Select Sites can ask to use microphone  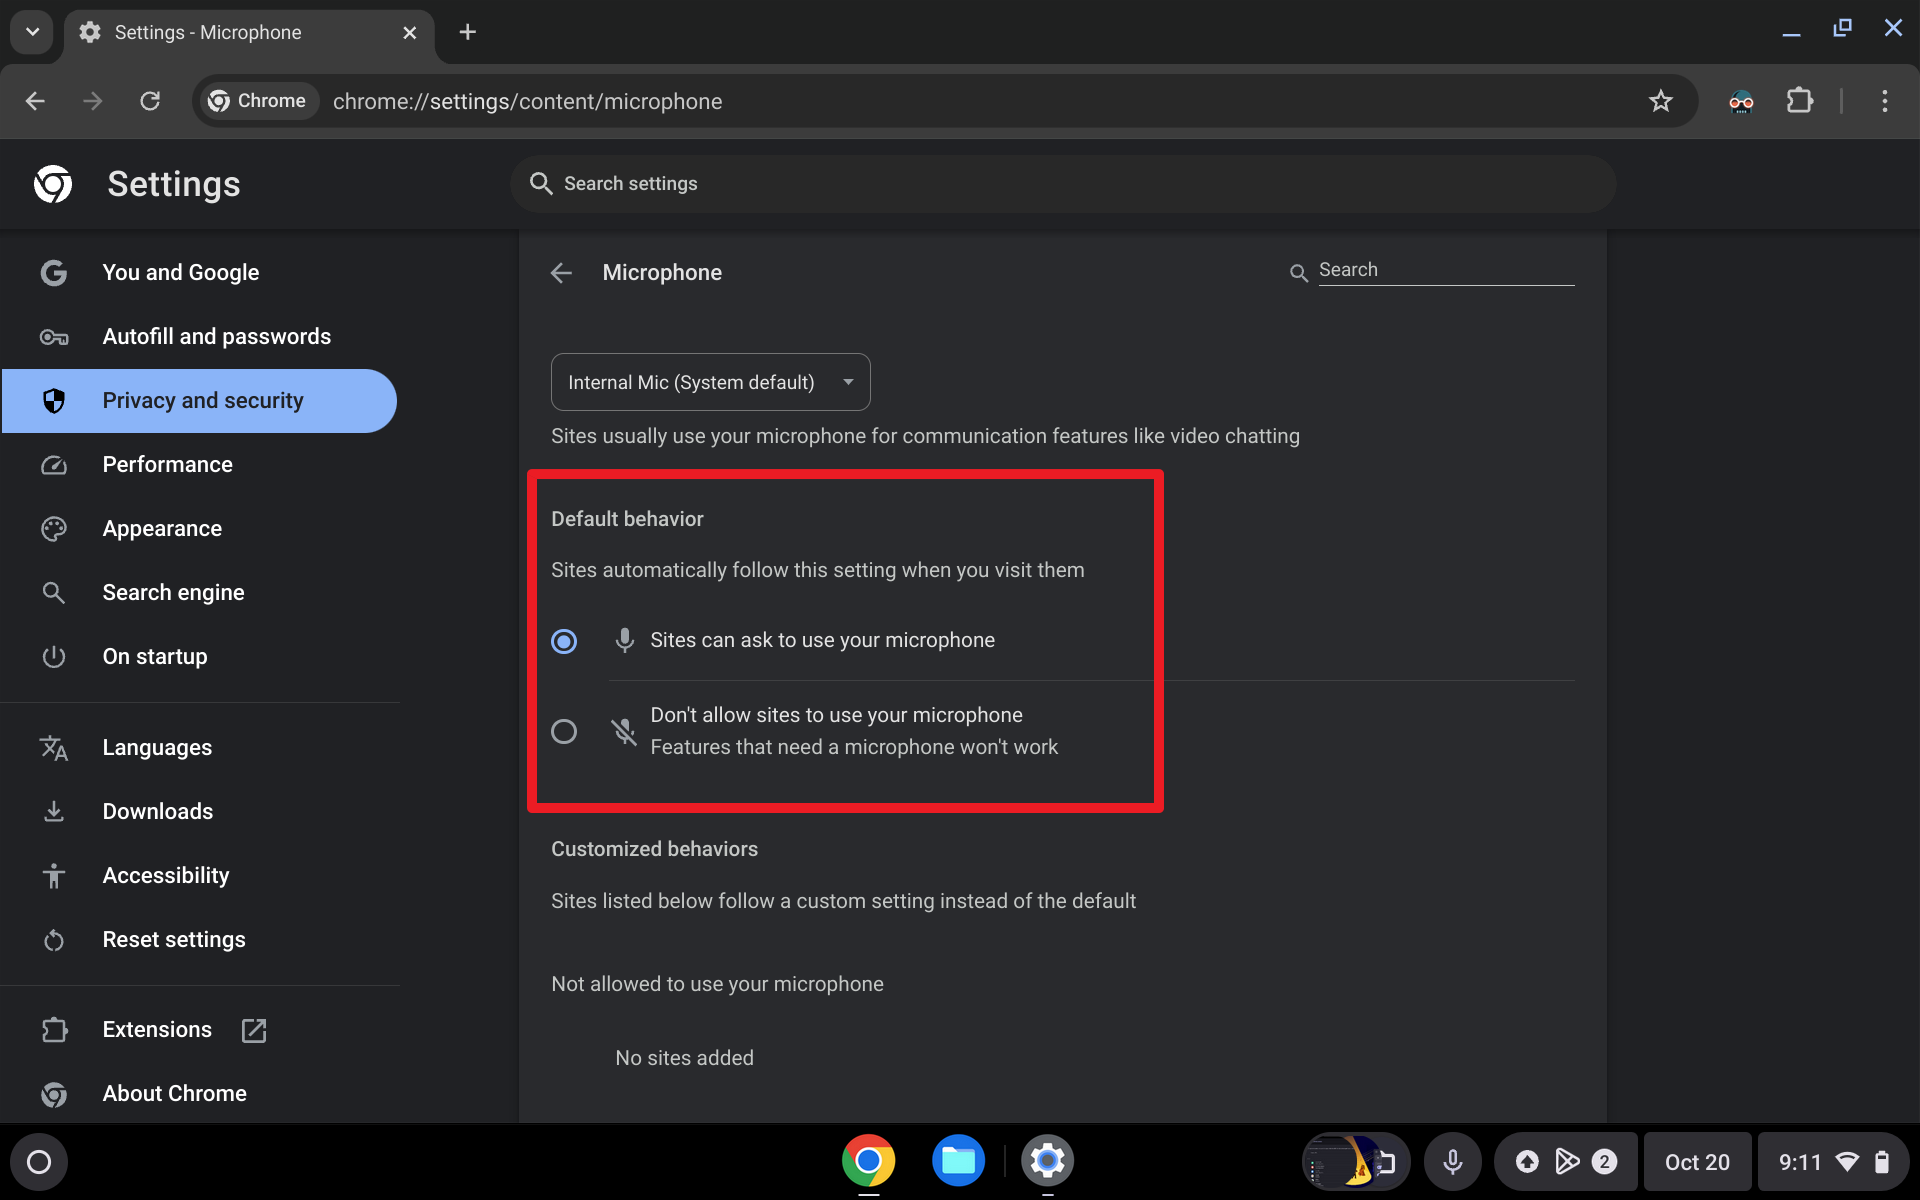(x=563, y=640)
